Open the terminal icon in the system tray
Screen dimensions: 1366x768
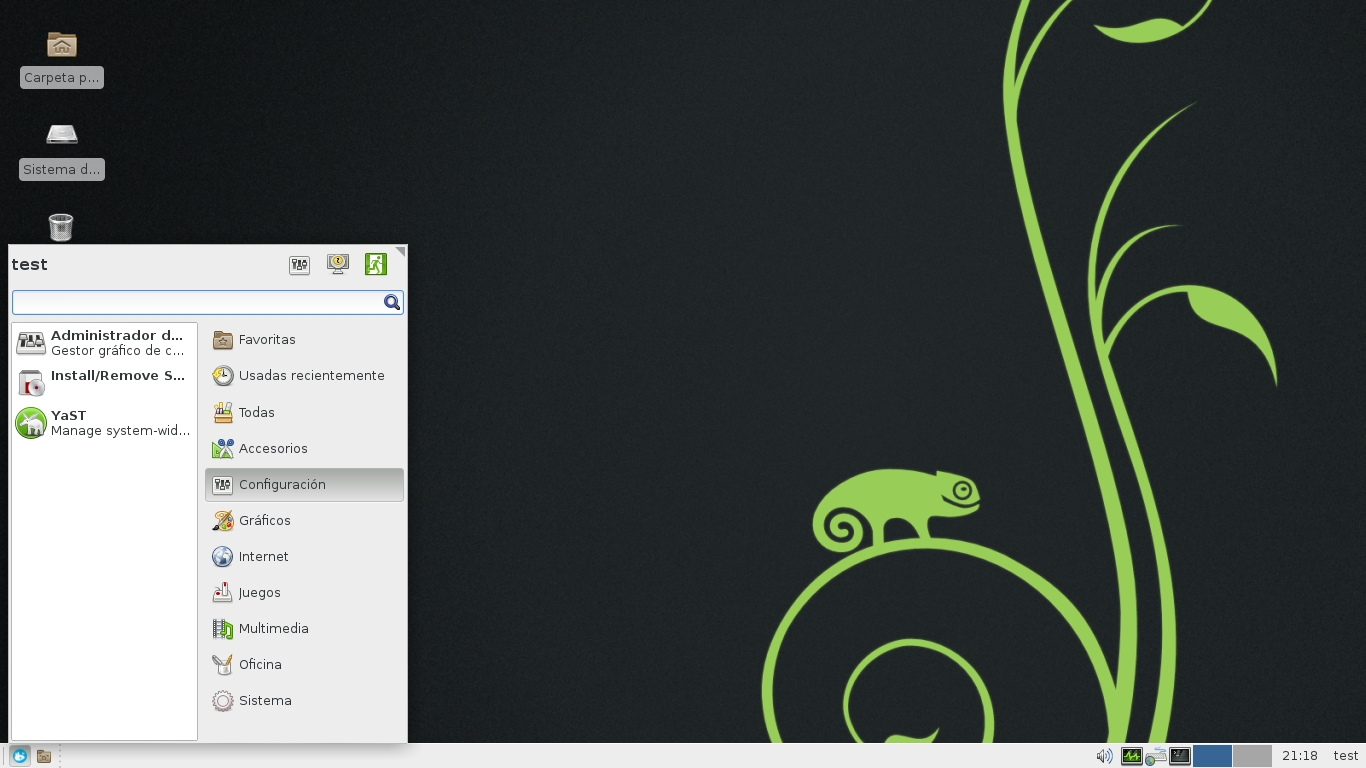tap(1180, 756)
